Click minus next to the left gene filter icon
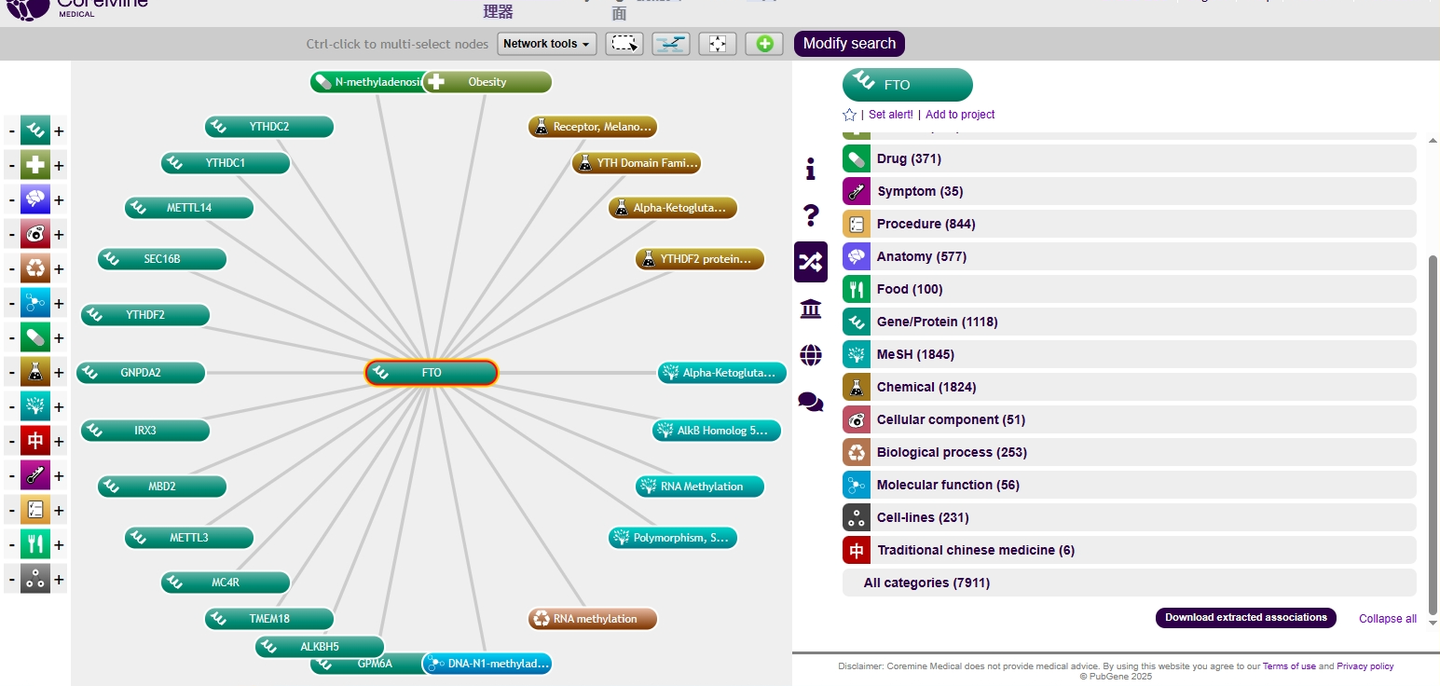This screenshot has height=686, width=1440. [11, 131]
